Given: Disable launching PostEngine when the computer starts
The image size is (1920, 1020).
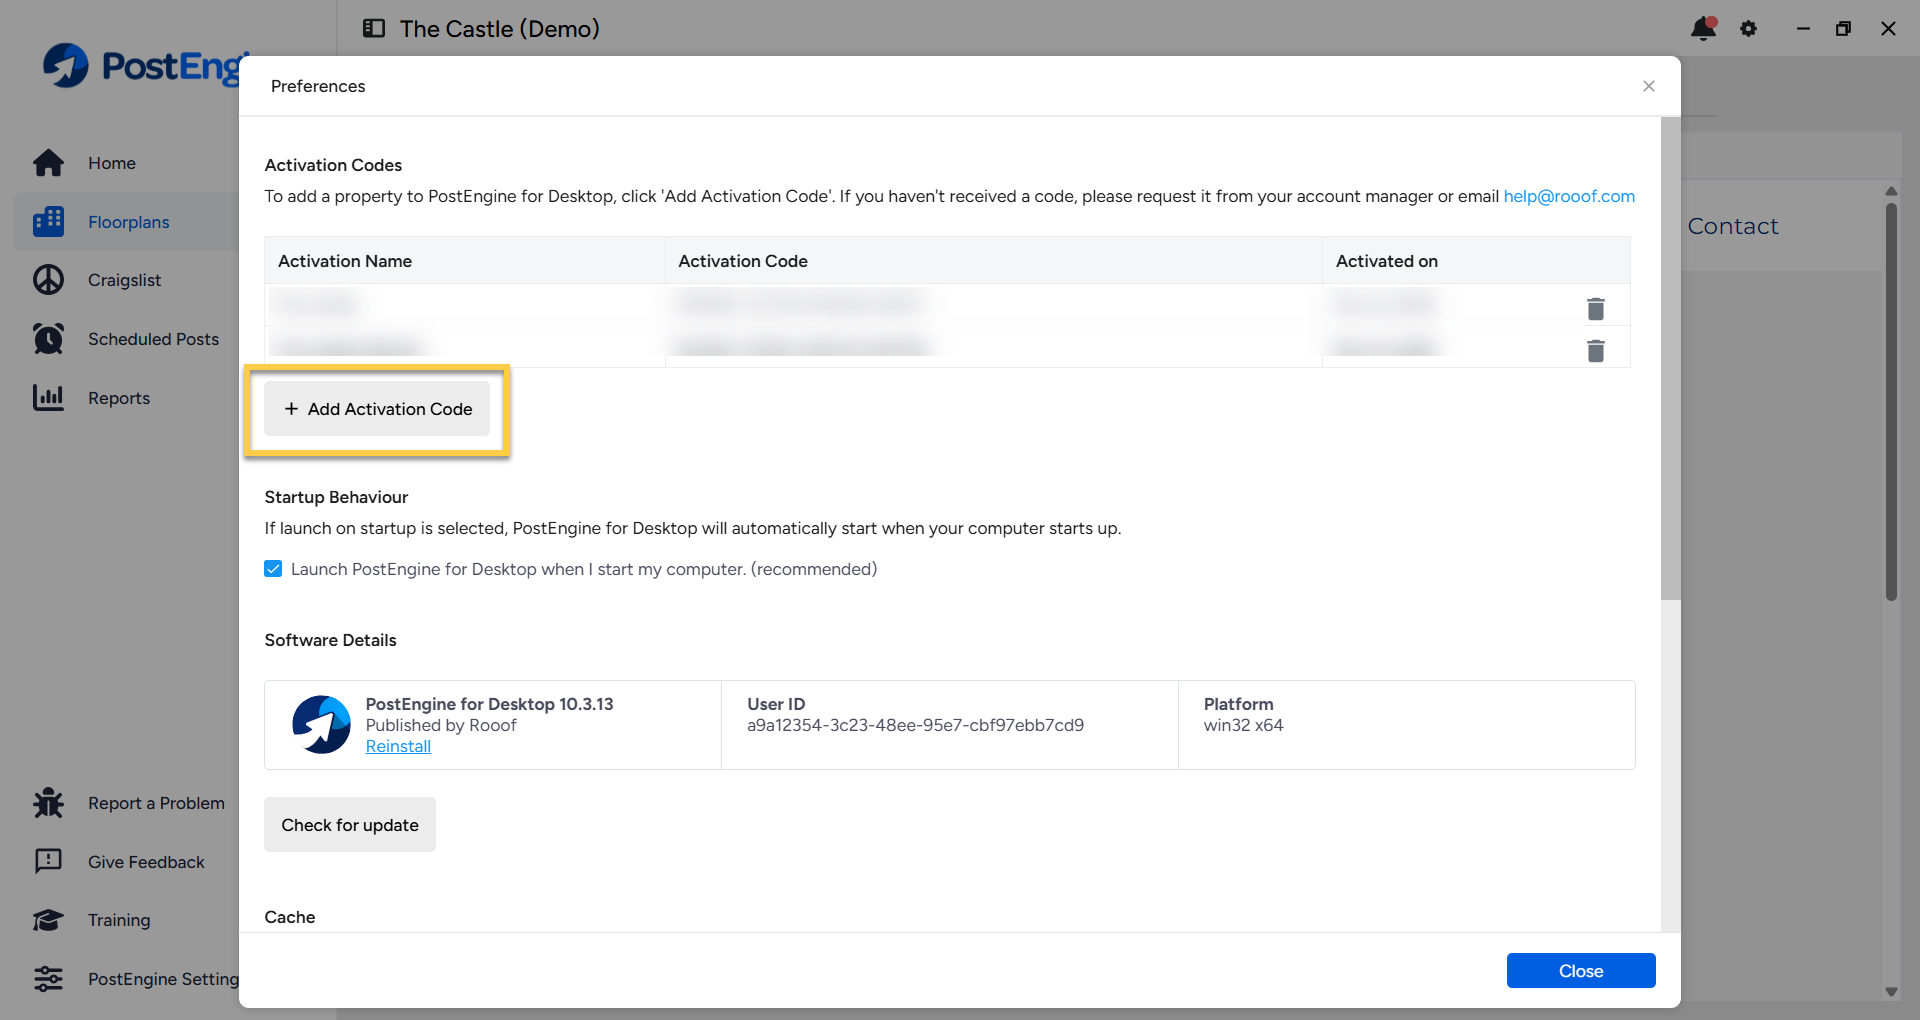Looking at the screenshot, I should 273,568.
